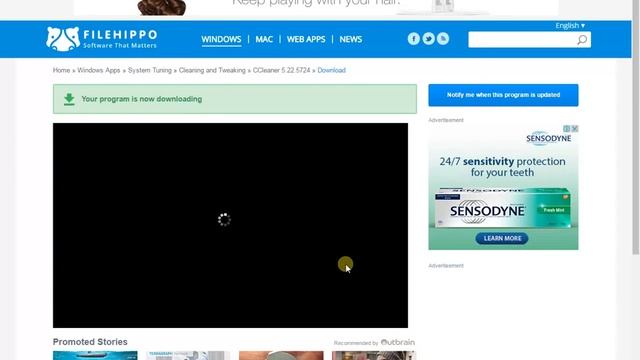The width and height of the screenshot is (640, 360).
Task: Click the top hair banner advertisement
Action: [x=316, y=8]
